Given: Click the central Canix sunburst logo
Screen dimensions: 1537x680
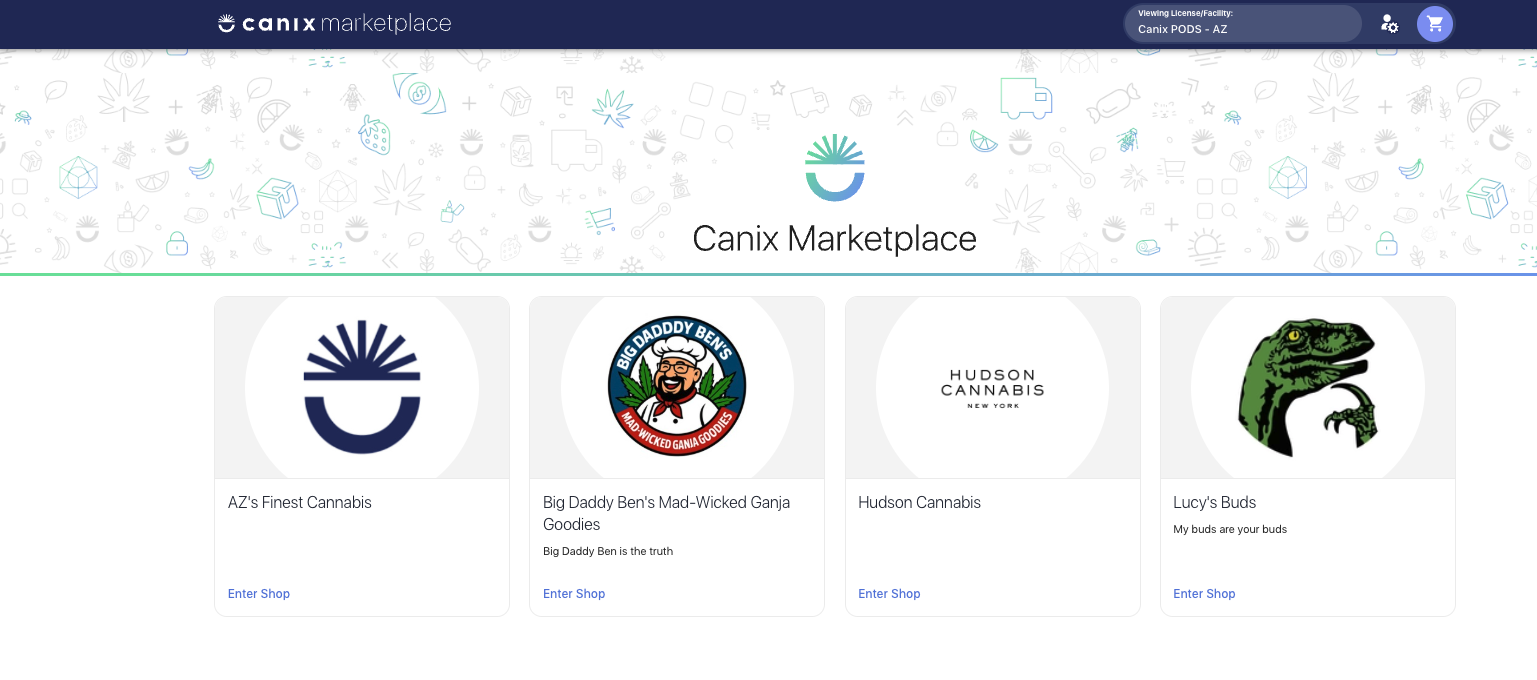Looking at the screenshot, I should click(x=834, y=168).
